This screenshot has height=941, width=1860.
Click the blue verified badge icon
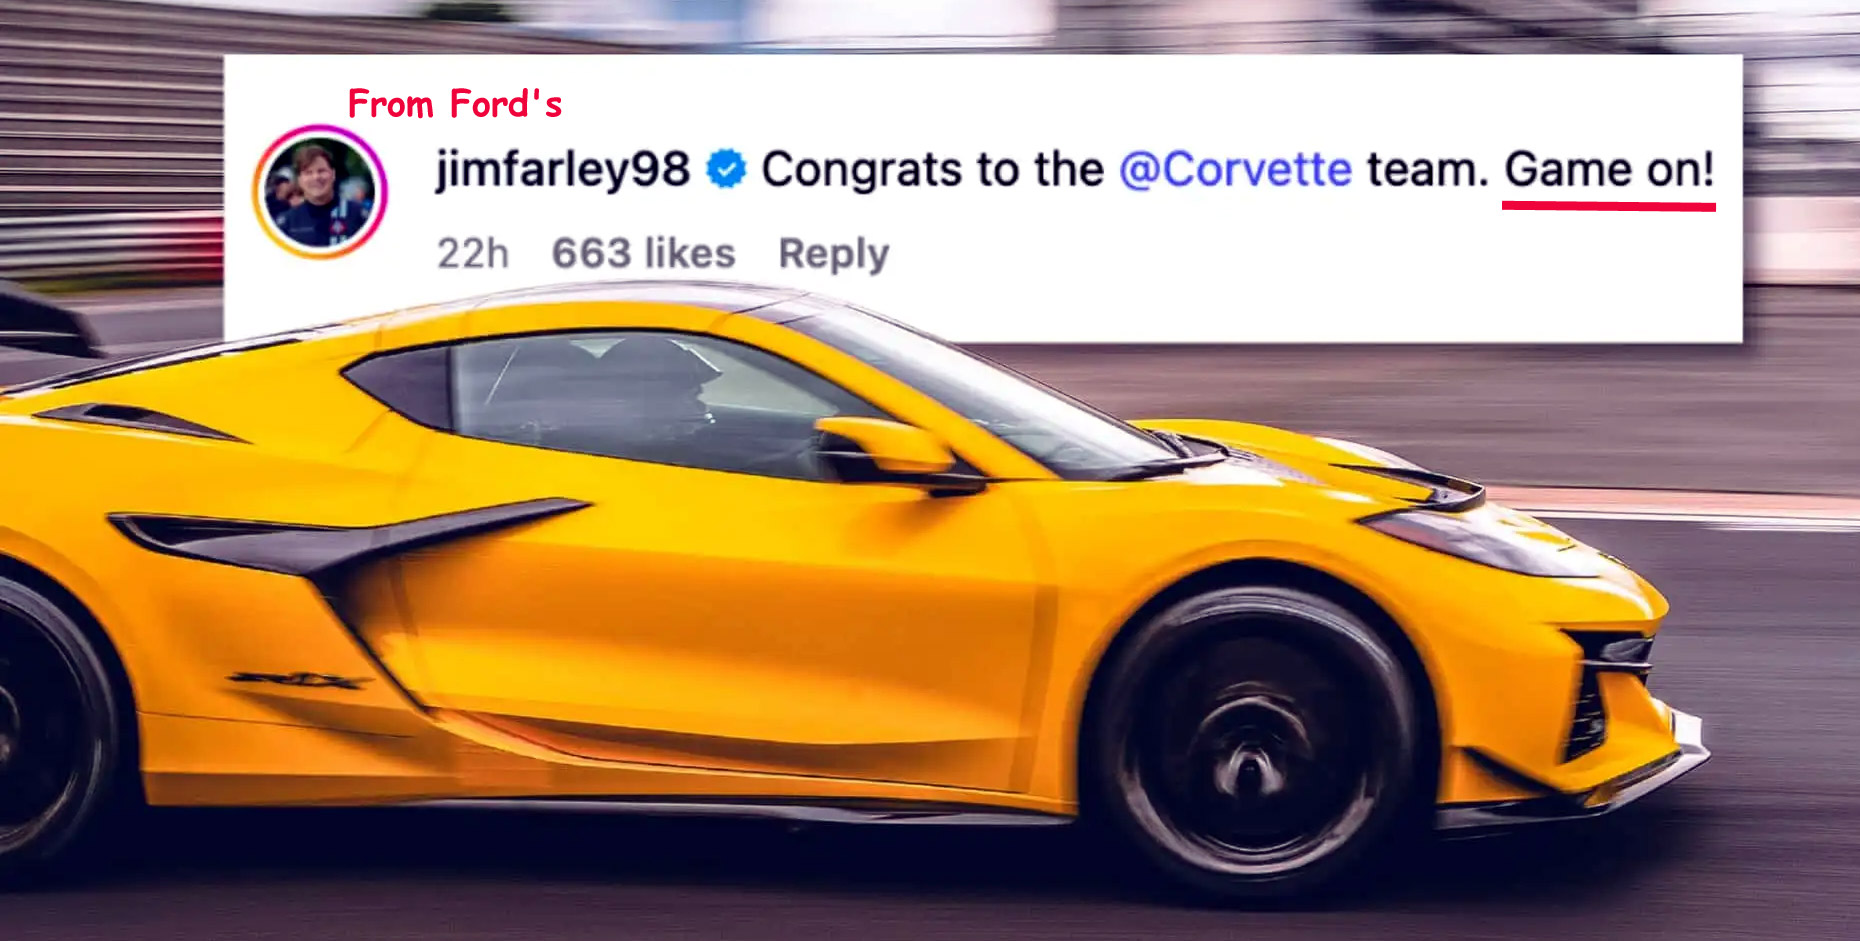click(x=726, y=169)
